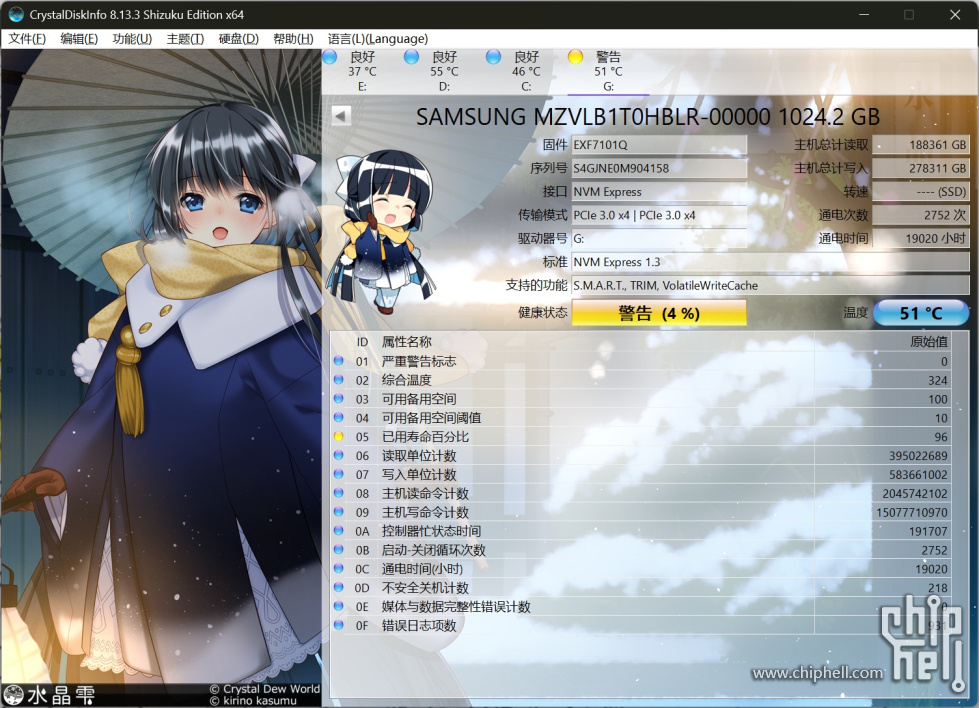Viewport: 979px width, 708px height.
Task: Click the status dot of attribute 09
Action: (339, 511)
